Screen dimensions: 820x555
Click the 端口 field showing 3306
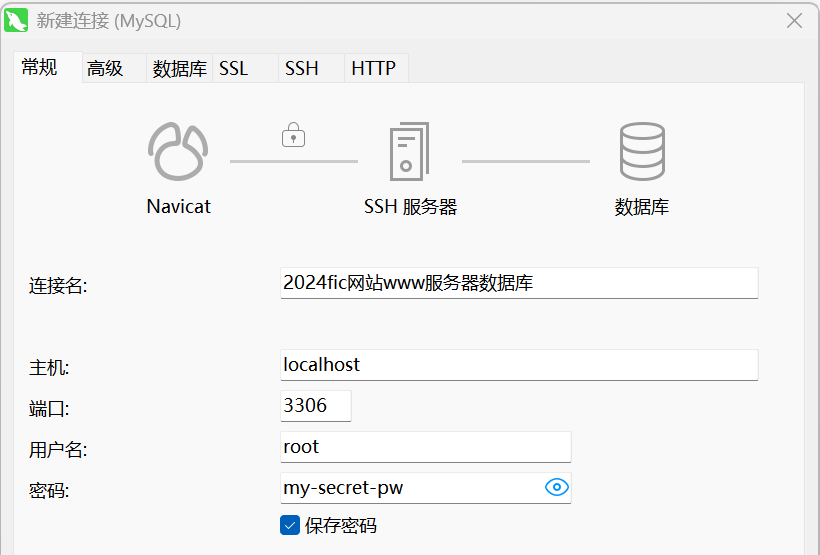click(316, 405)
